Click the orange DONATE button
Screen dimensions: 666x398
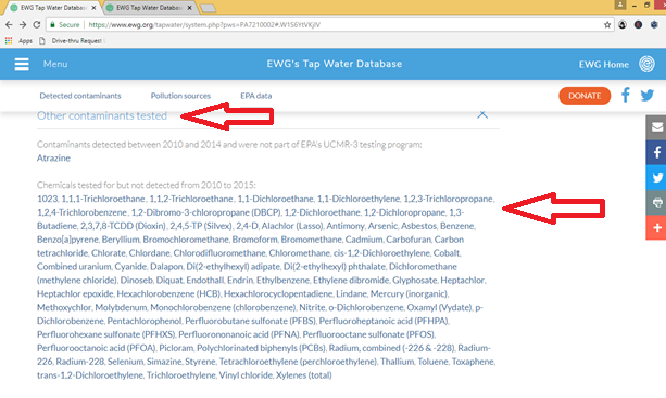point(584,96)
